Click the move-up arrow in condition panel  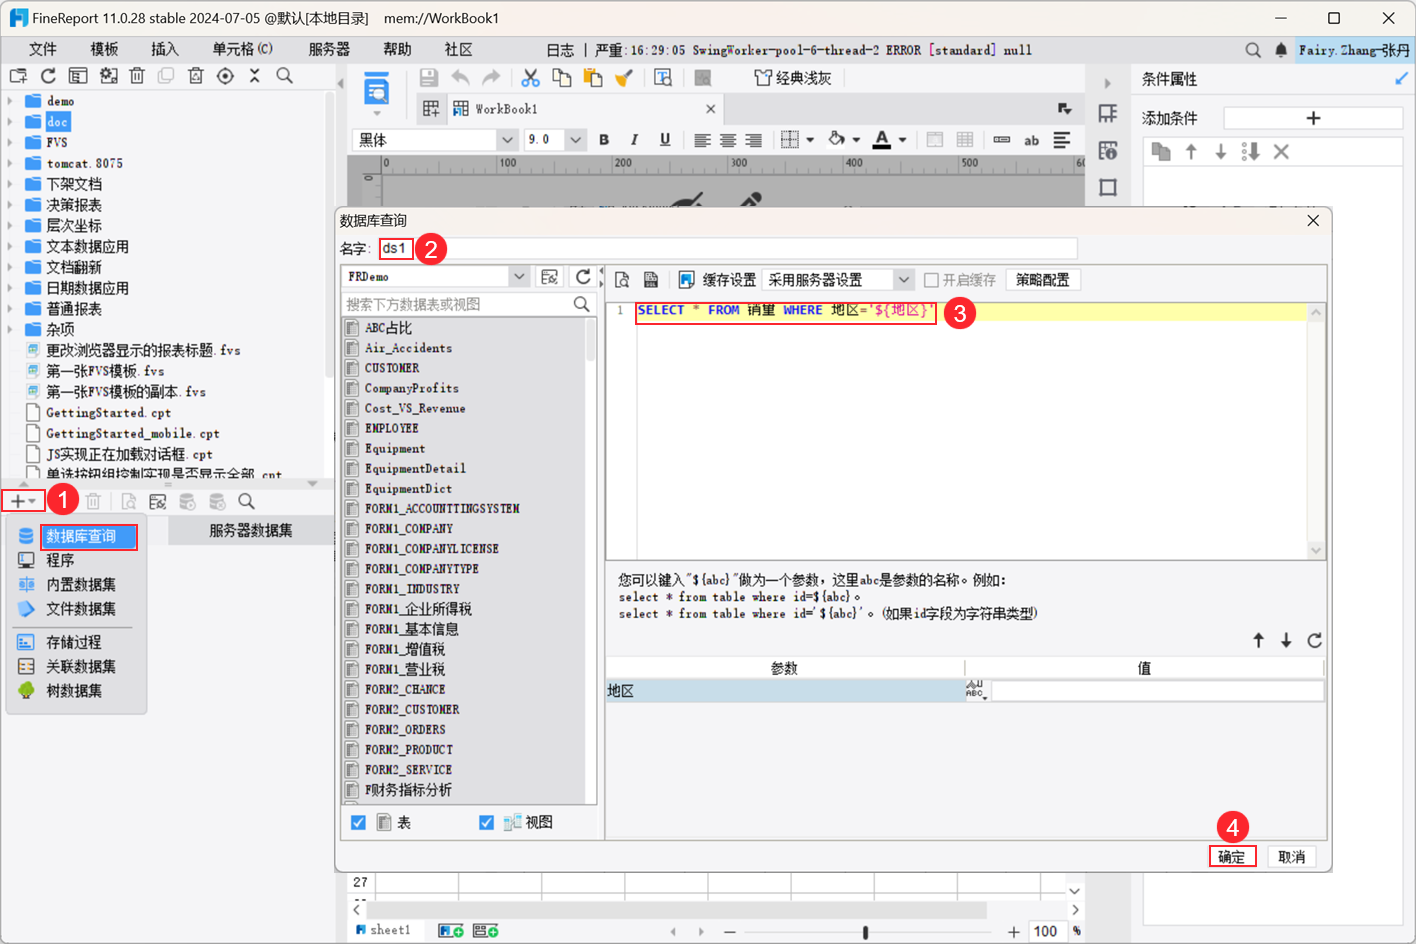point(1191,152)
